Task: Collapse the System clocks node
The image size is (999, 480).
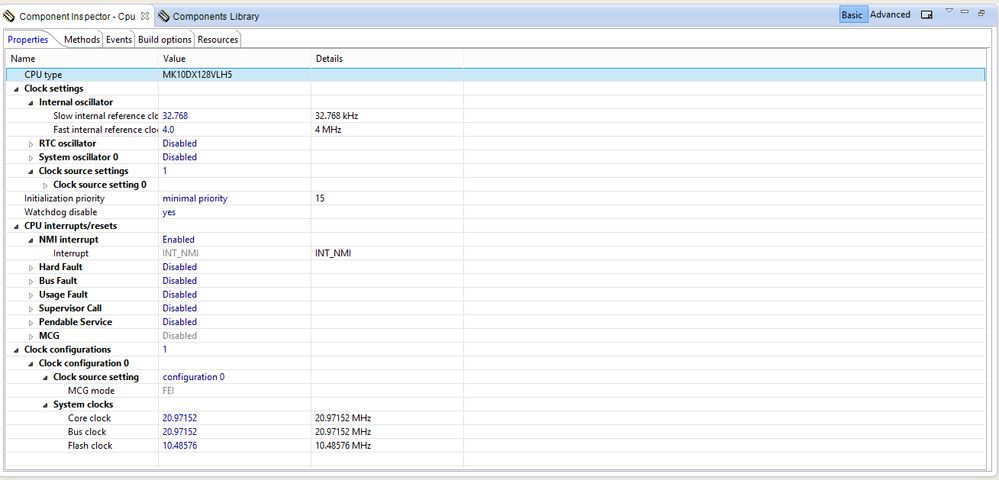Action: pyautogui.click(x=45, y=405)
